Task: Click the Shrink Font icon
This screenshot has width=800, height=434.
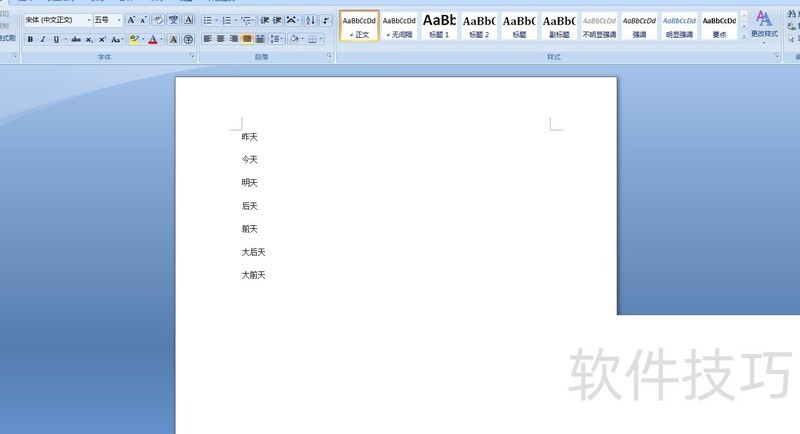Action: click(143, 20)
